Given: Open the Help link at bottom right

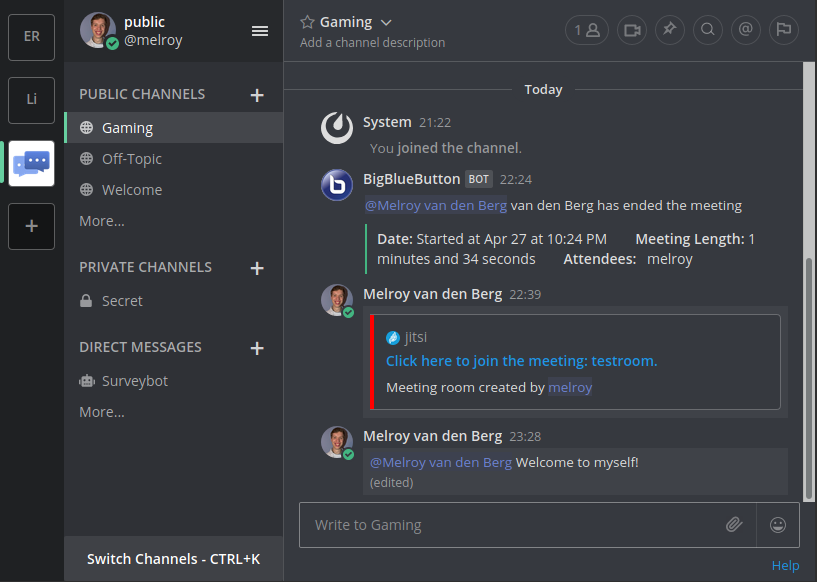Looking at the screenshot, I should (x=785, y=565).
